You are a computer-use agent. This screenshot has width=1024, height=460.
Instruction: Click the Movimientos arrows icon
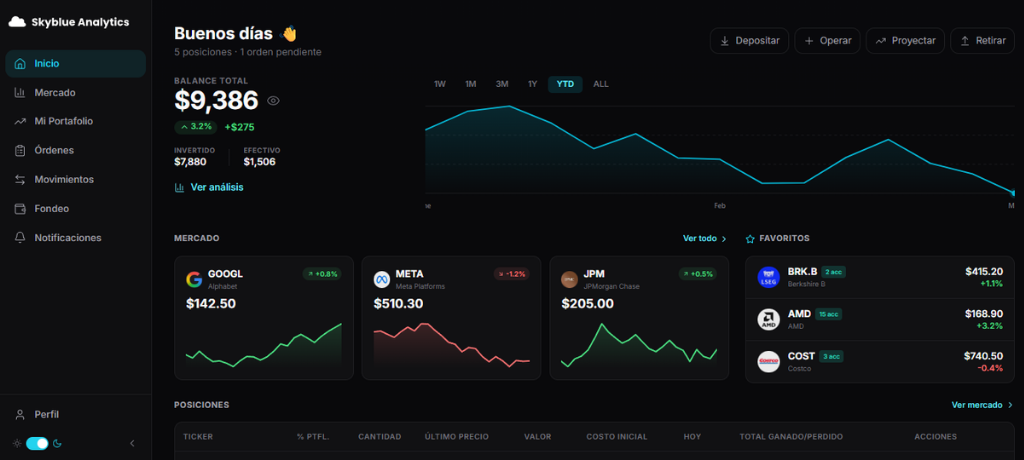(x=20, y=179)
